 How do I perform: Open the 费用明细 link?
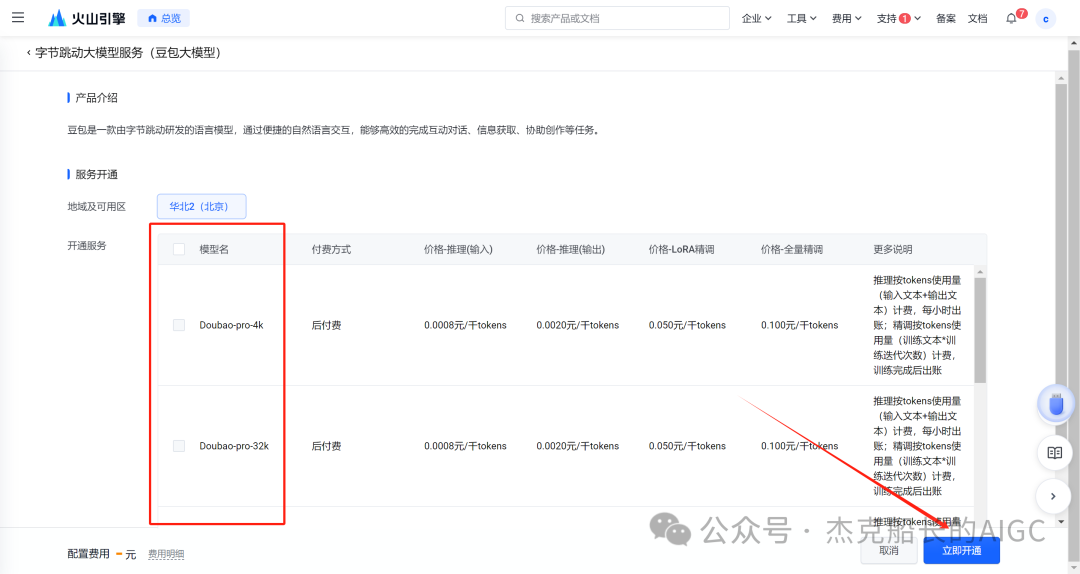[x=166, y=554]
